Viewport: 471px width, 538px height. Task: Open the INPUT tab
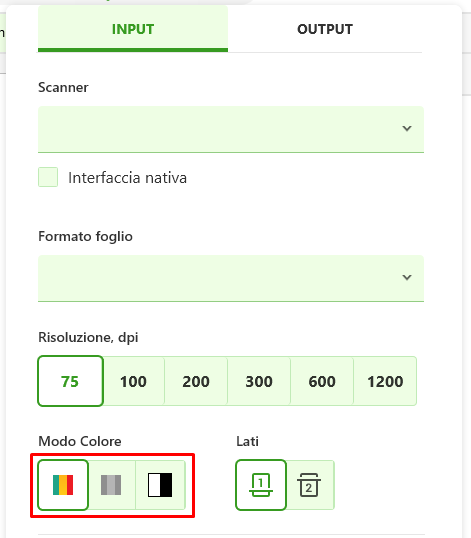tap(133, 29)
